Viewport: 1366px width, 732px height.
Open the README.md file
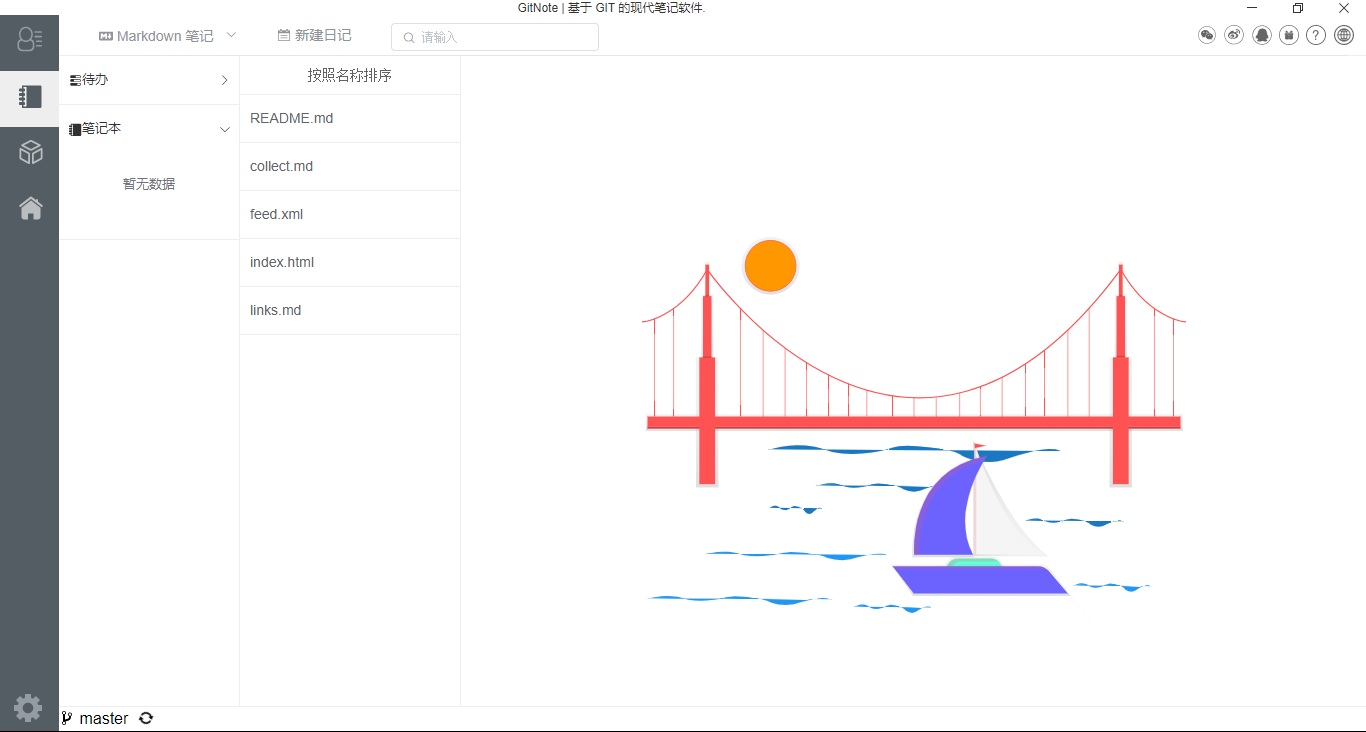coord(350,119)
